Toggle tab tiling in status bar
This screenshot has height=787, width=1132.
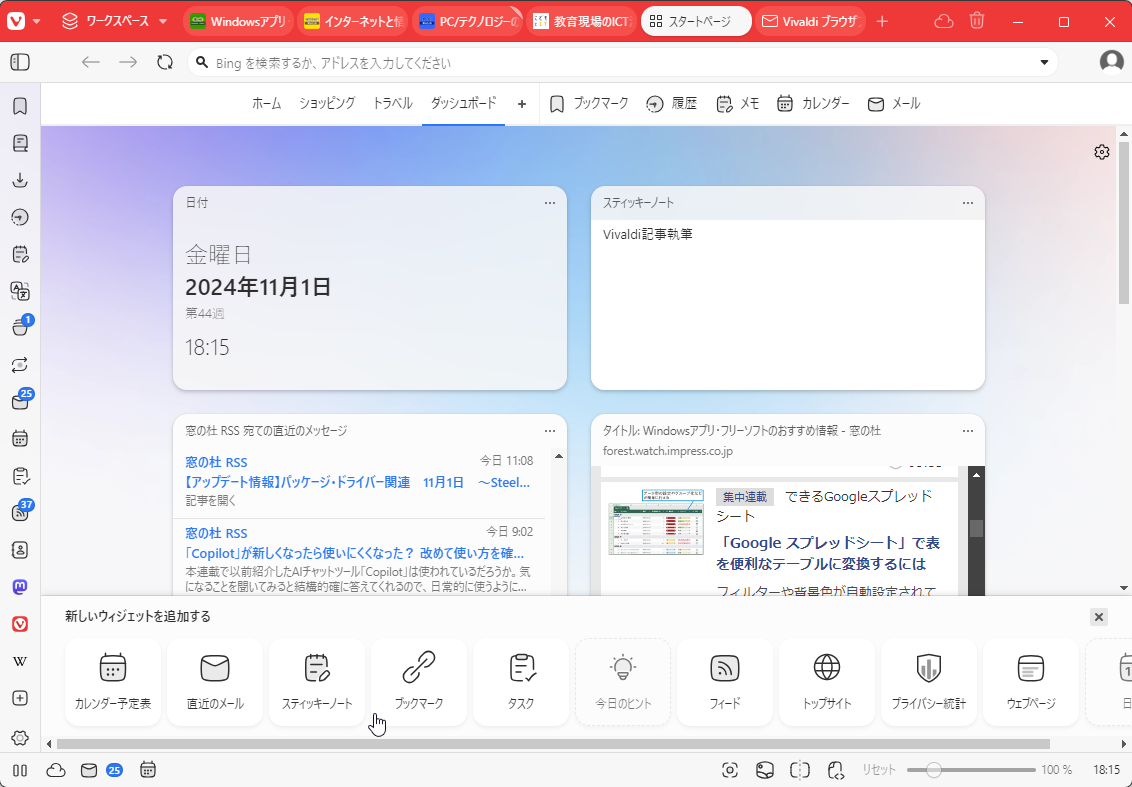[x=800, y=770]
